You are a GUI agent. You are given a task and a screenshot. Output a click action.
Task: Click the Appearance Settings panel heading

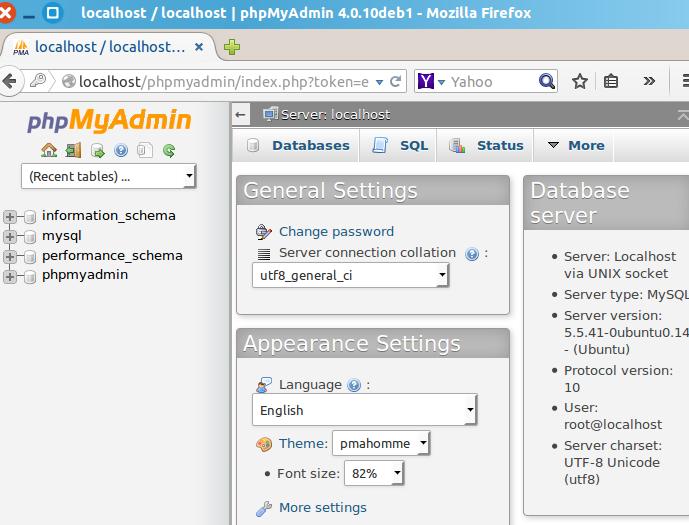352,344
